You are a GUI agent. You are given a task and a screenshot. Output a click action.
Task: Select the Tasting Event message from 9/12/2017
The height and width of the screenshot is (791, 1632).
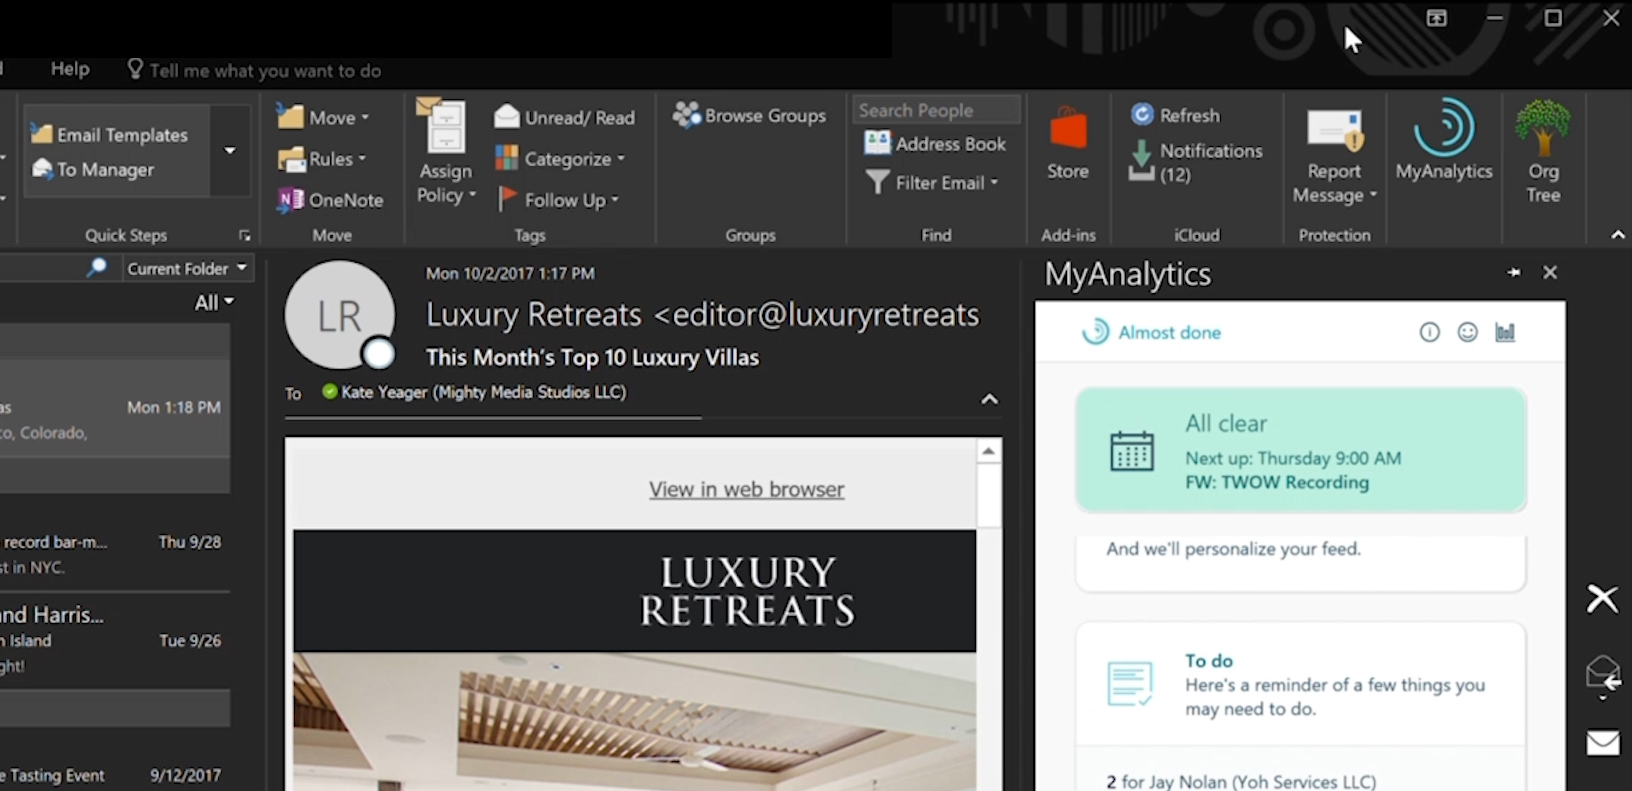coord(115,775)
